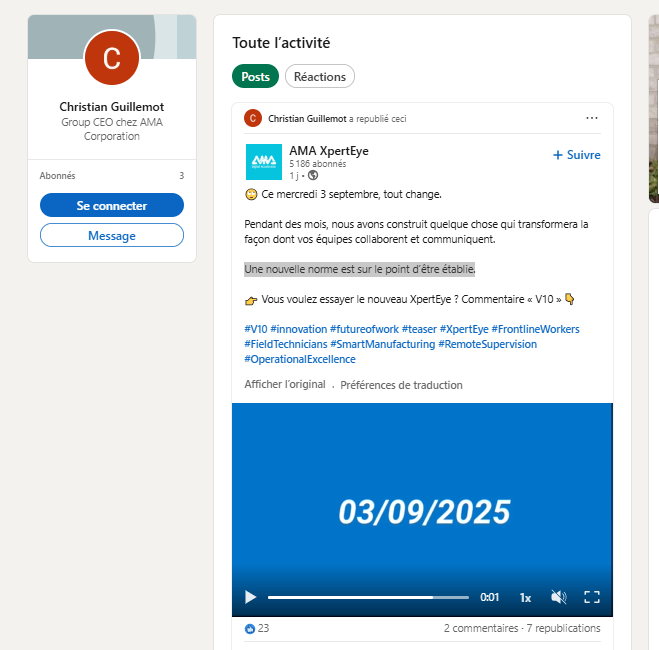
Task: Click the Se connecter button
Action: point(112,205)
